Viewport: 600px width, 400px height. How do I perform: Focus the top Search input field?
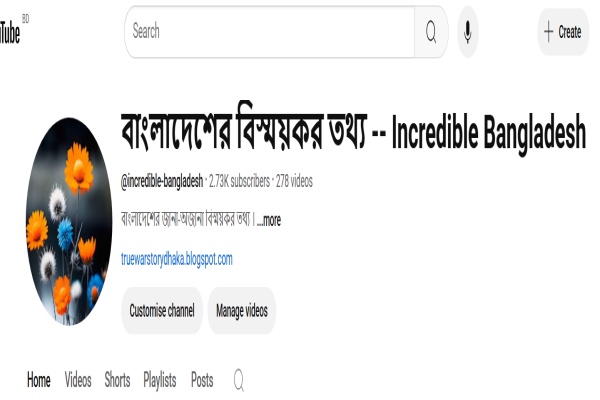pyautogui.click(x=270, y=32)
